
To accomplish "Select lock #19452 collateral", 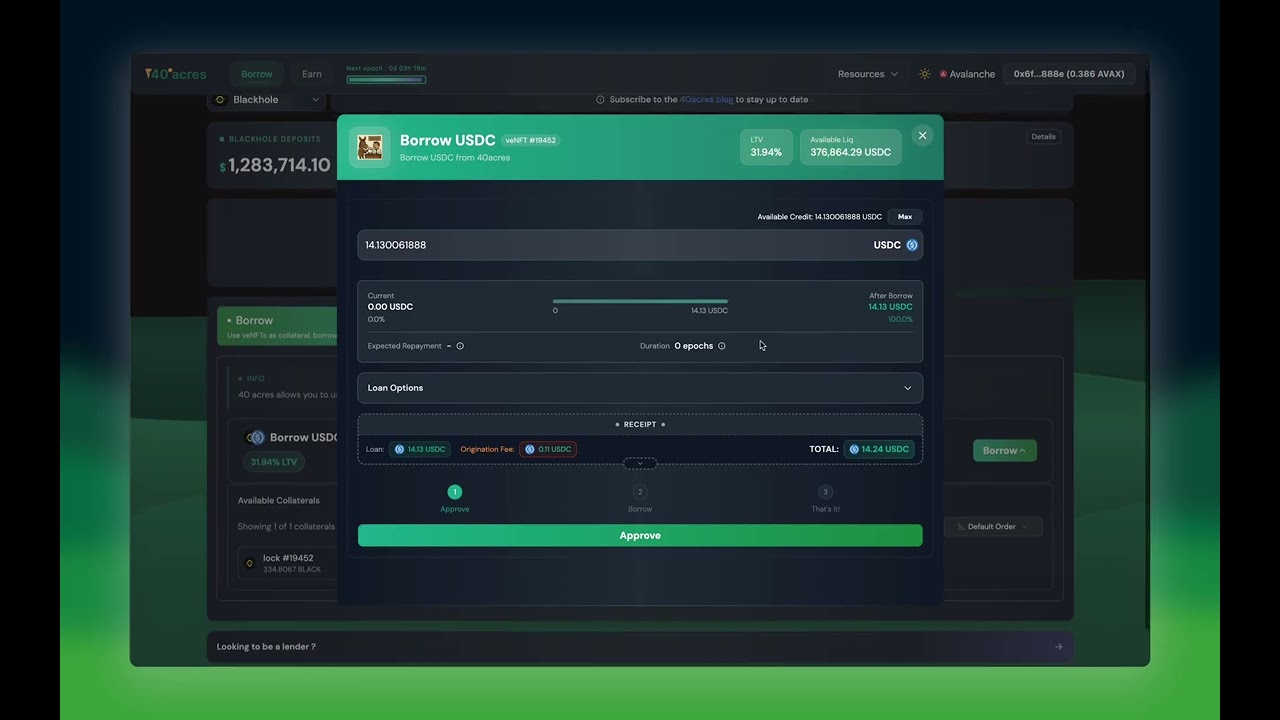I will coord(290,564).
